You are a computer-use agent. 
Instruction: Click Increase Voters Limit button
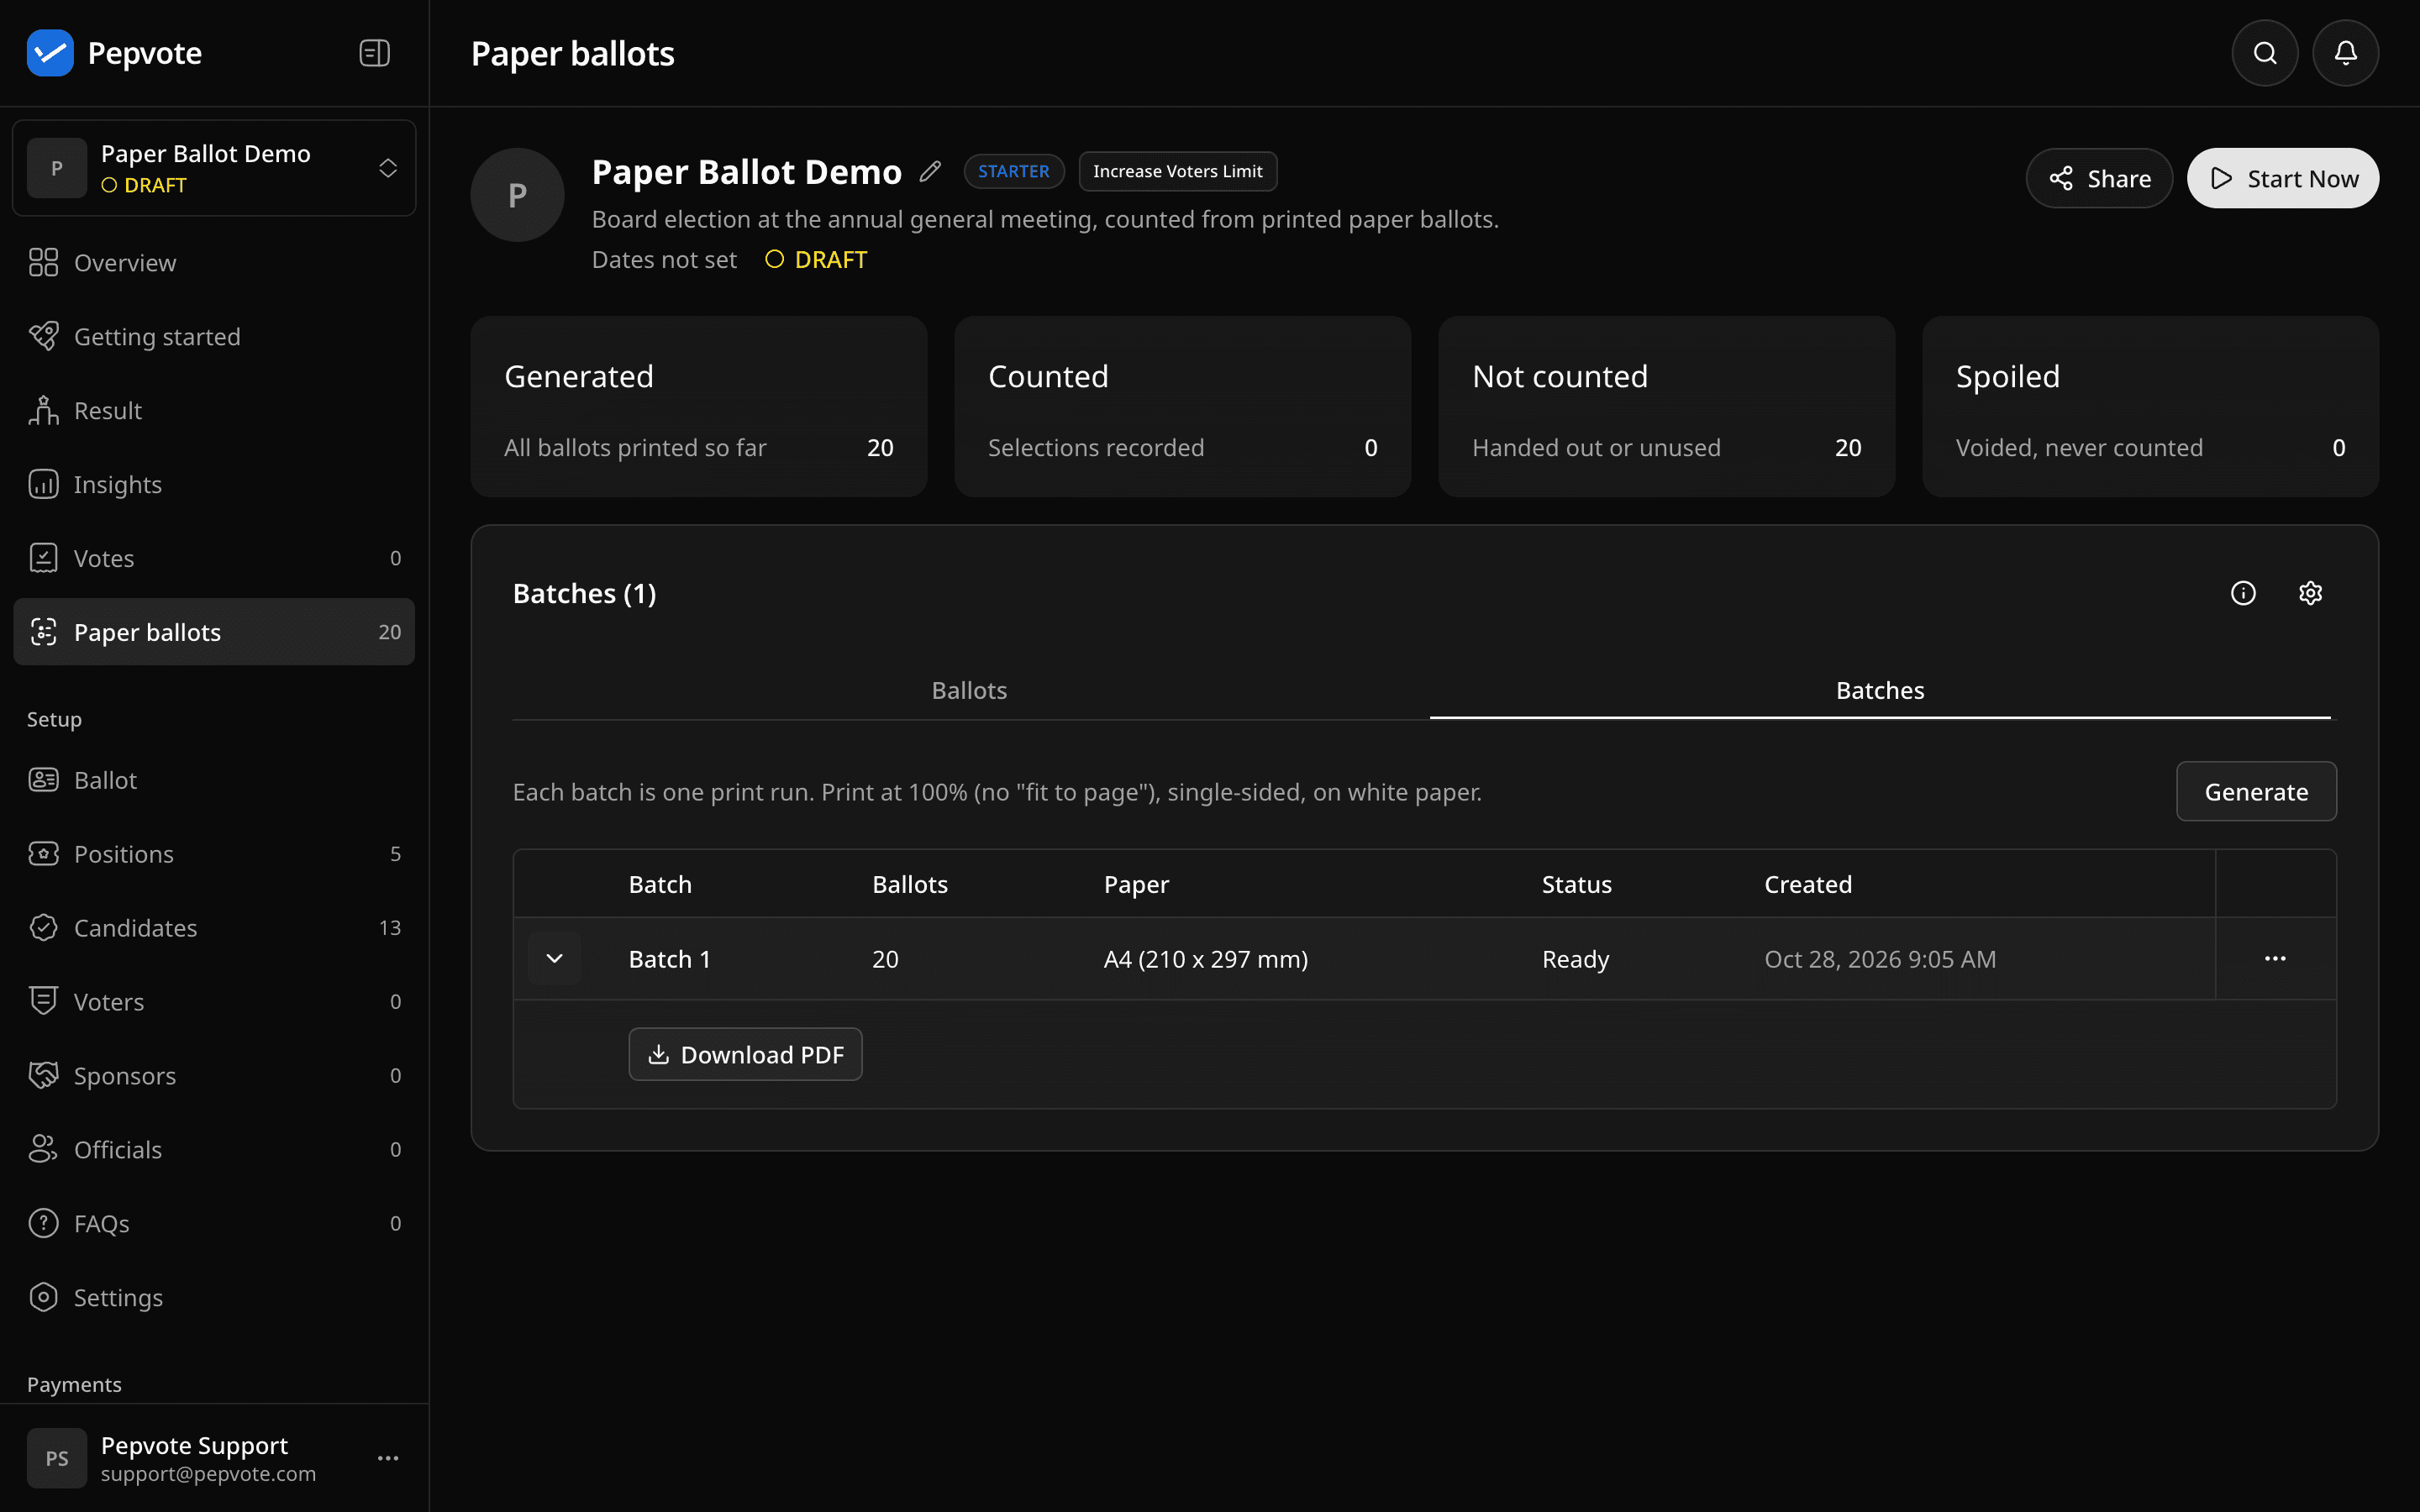pyautogui.click(x=1177, y=172)
